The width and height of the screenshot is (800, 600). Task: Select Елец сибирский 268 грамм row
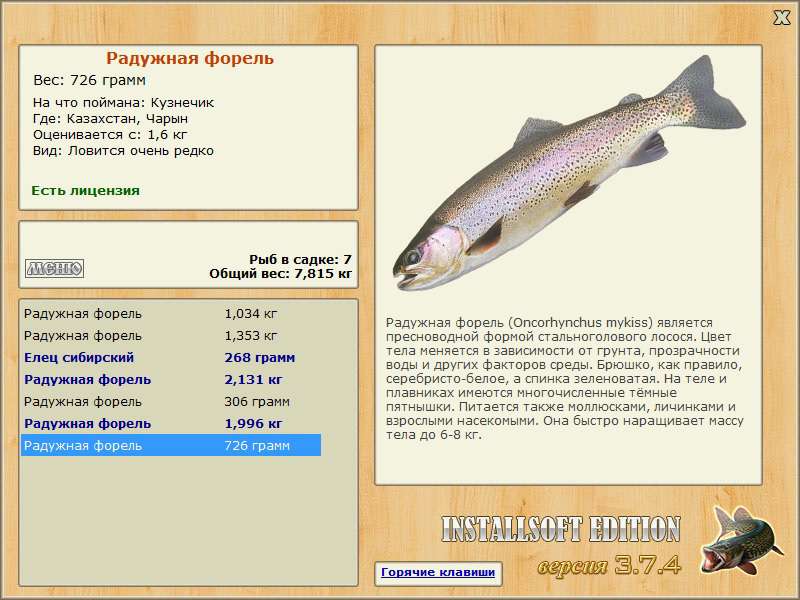coord(170,358)
